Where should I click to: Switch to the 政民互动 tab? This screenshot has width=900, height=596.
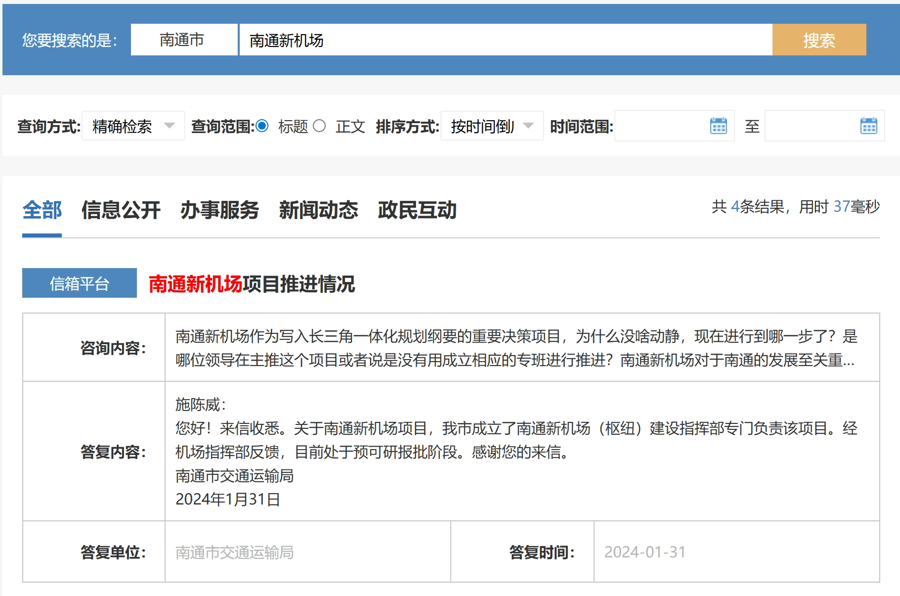pos(417,210)
